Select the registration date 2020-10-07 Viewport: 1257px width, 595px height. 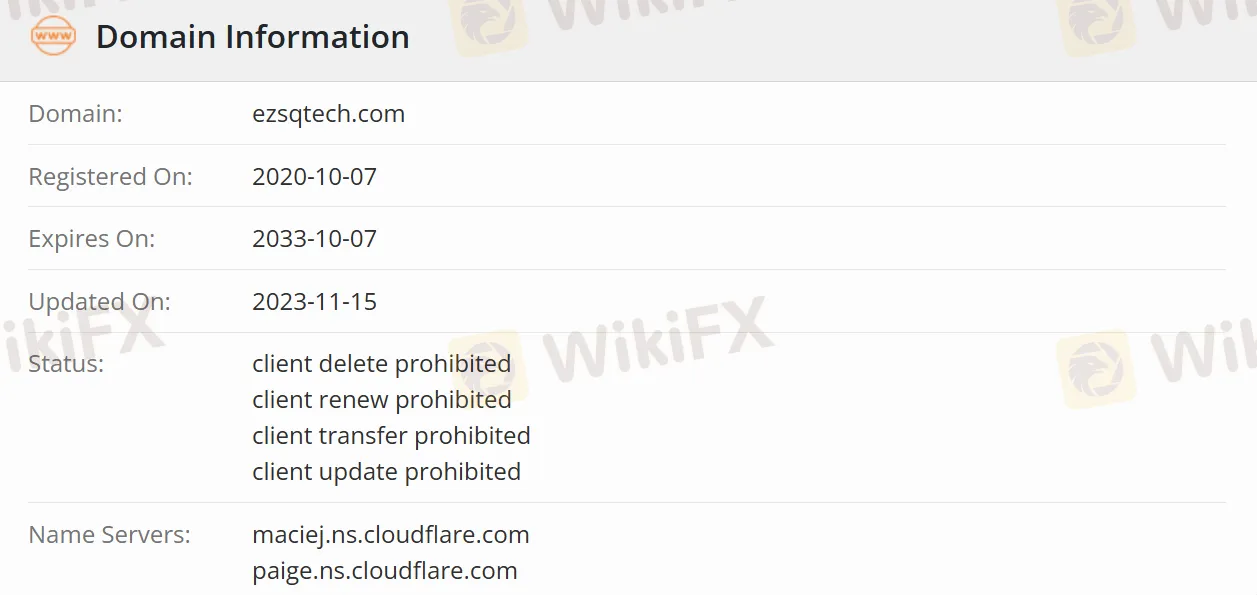coord(314,177)
